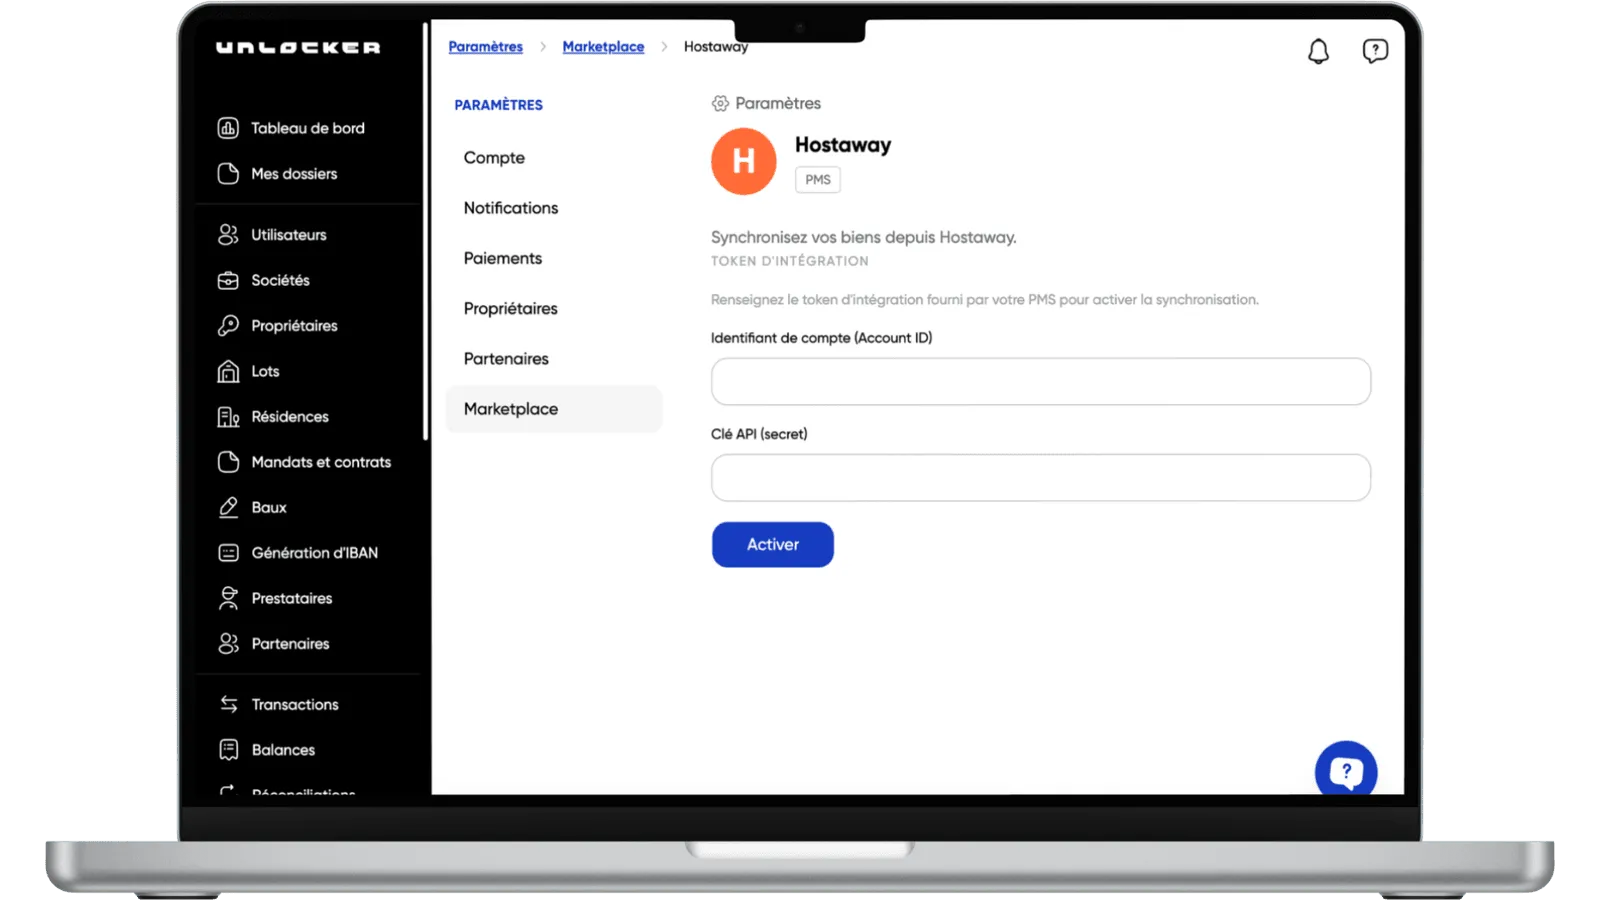1600x900 pixels.
Task: Click the Mandats et contrats icon
Action: 228,462
